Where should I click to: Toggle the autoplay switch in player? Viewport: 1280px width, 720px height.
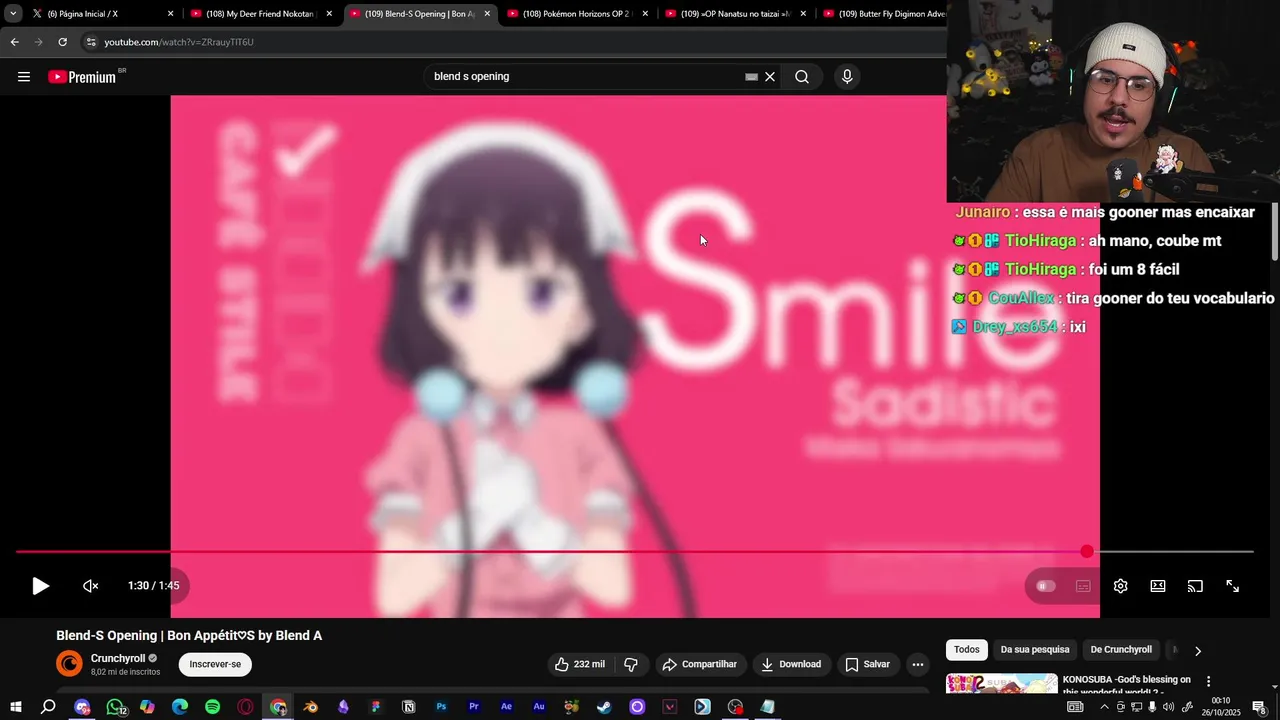(1046, 586)
